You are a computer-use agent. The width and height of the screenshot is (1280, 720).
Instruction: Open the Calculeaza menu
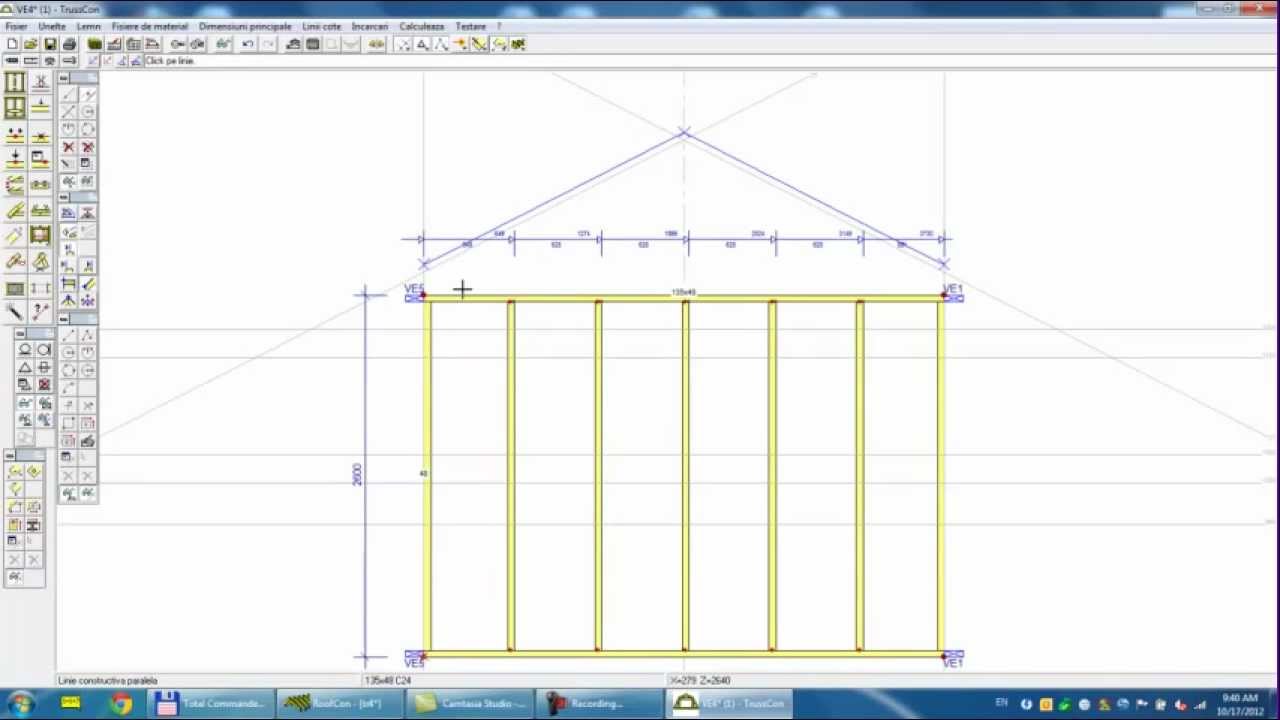click(421, 26)
